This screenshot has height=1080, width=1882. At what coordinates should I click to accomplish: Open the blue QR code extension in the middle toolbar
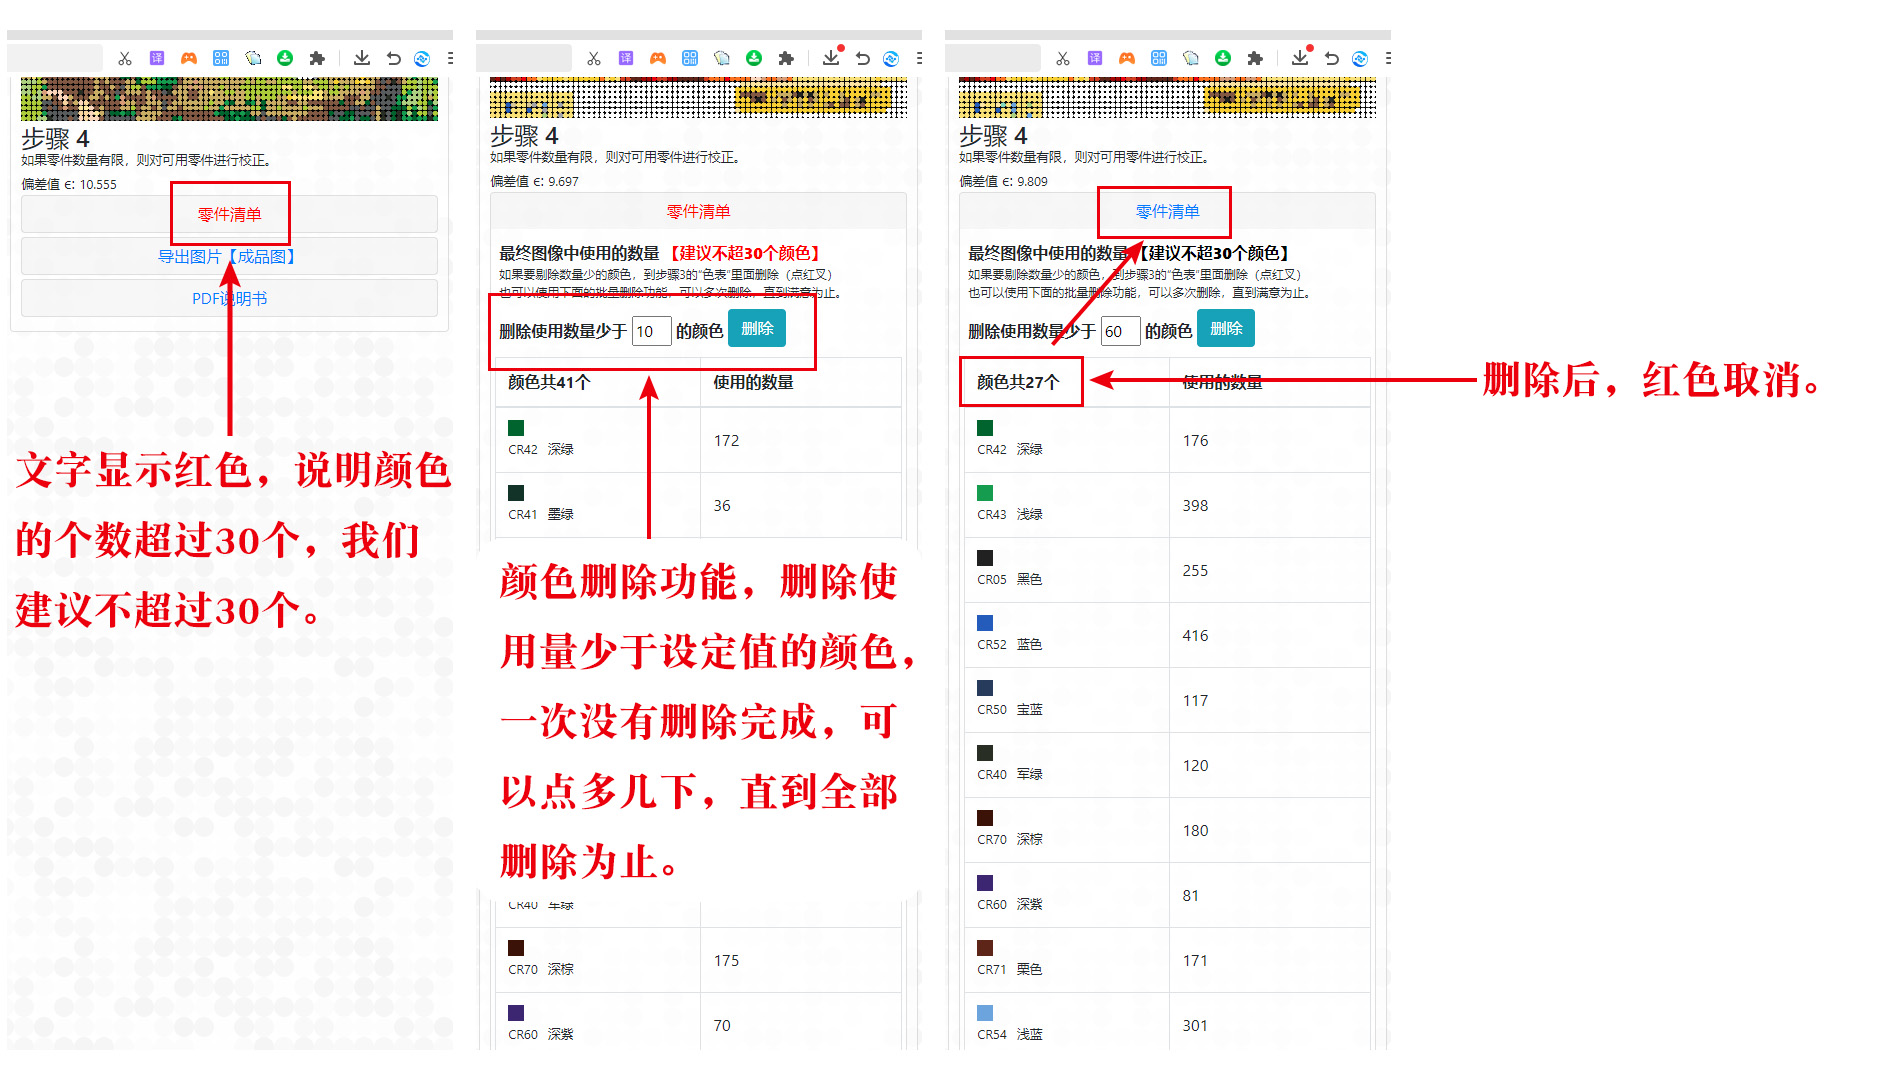(690, 59)
